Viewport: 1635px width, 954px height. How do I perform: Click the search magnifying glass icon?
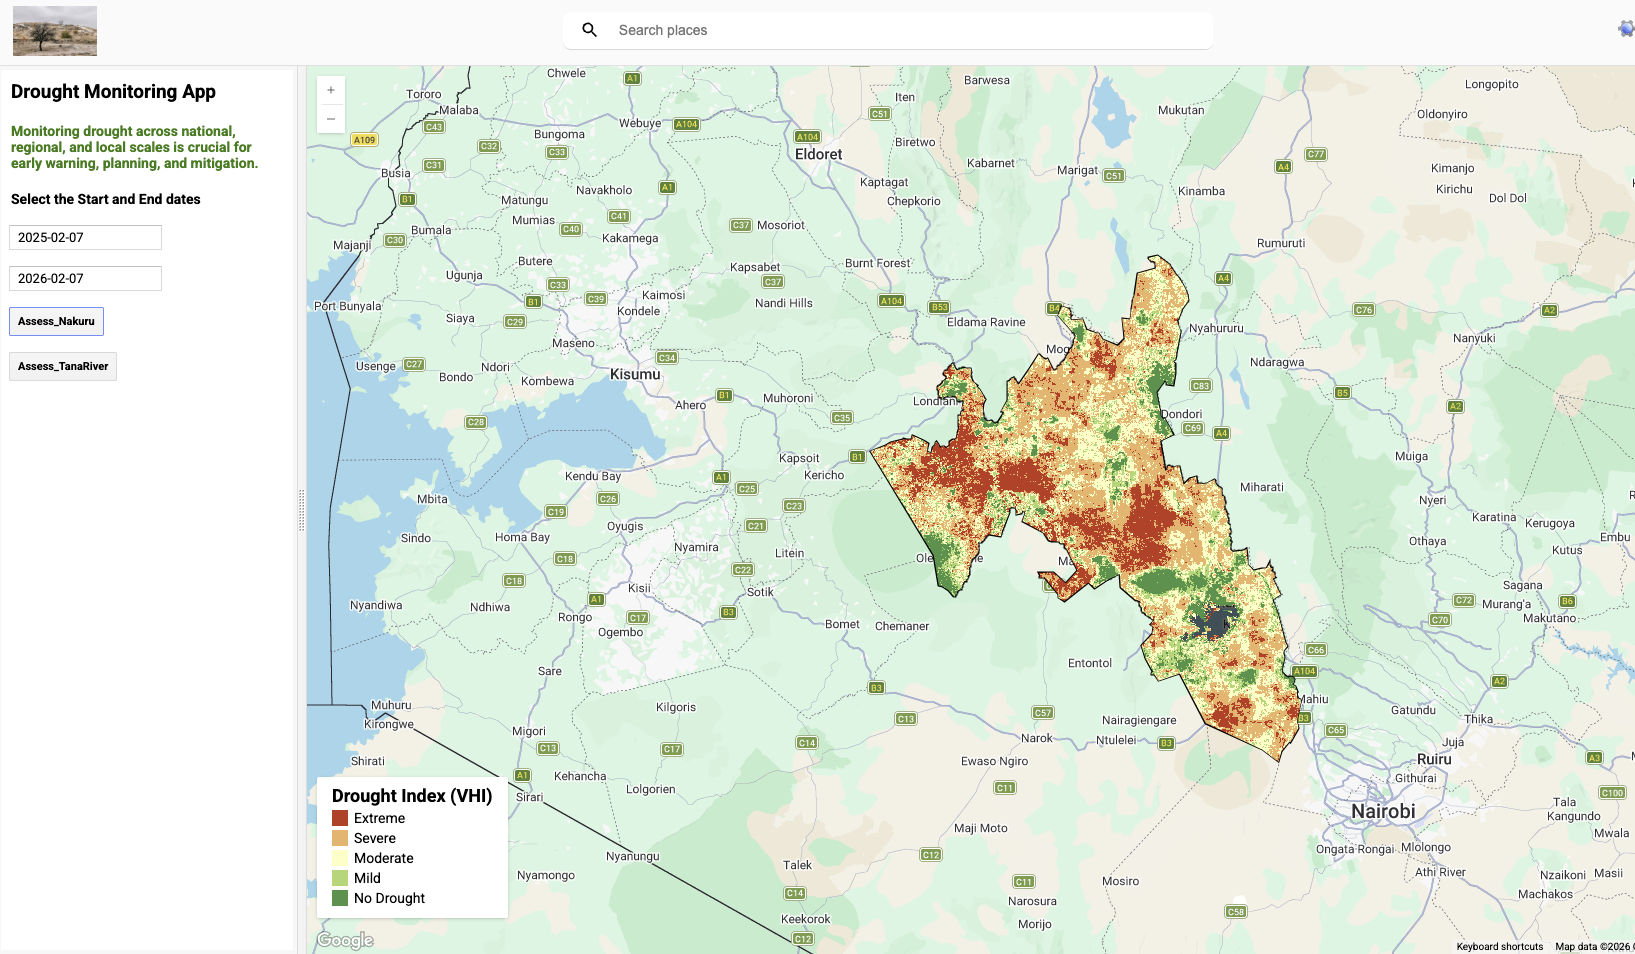(x=589, y=30)
